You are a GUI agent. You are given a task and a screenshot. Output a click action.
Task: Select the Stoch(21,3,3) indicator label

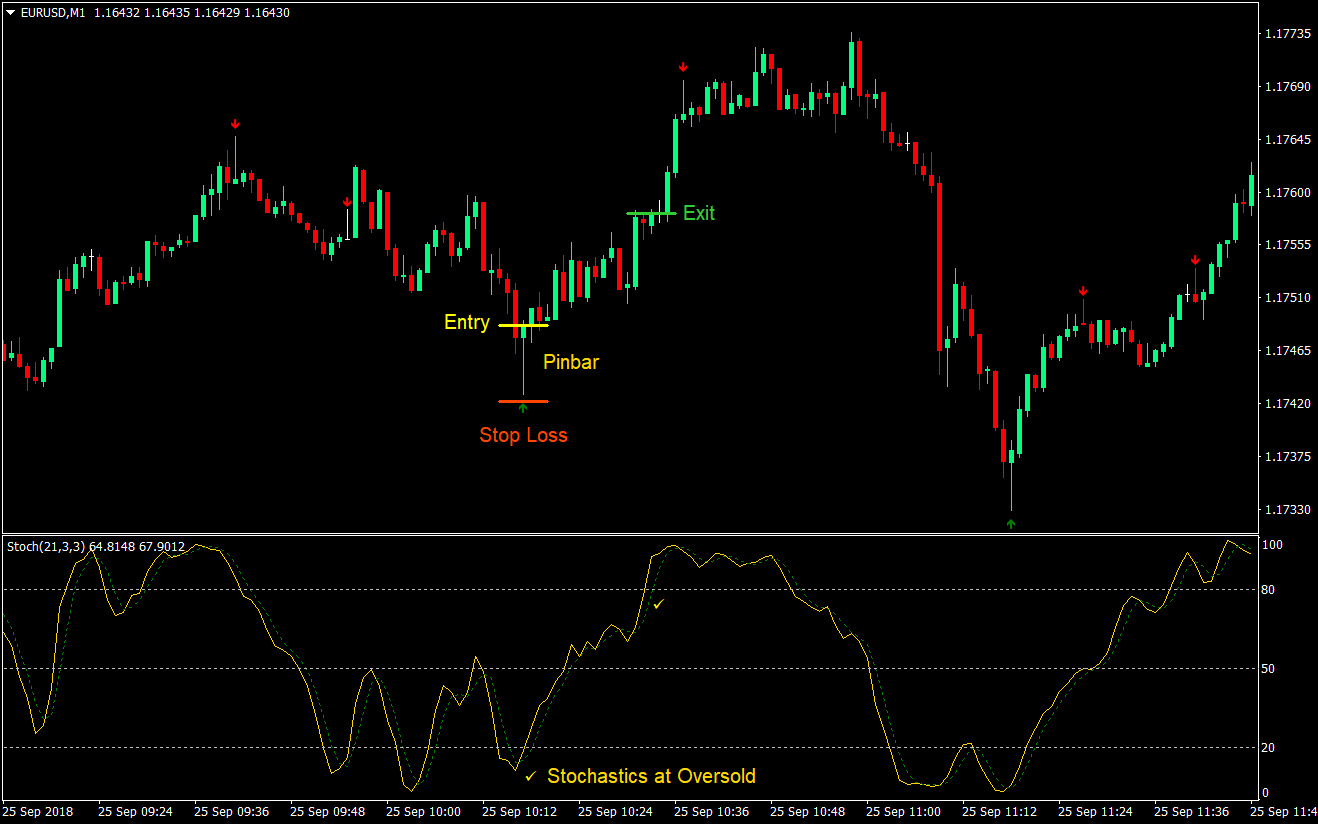pyautogui.click(x=46, y=546)
